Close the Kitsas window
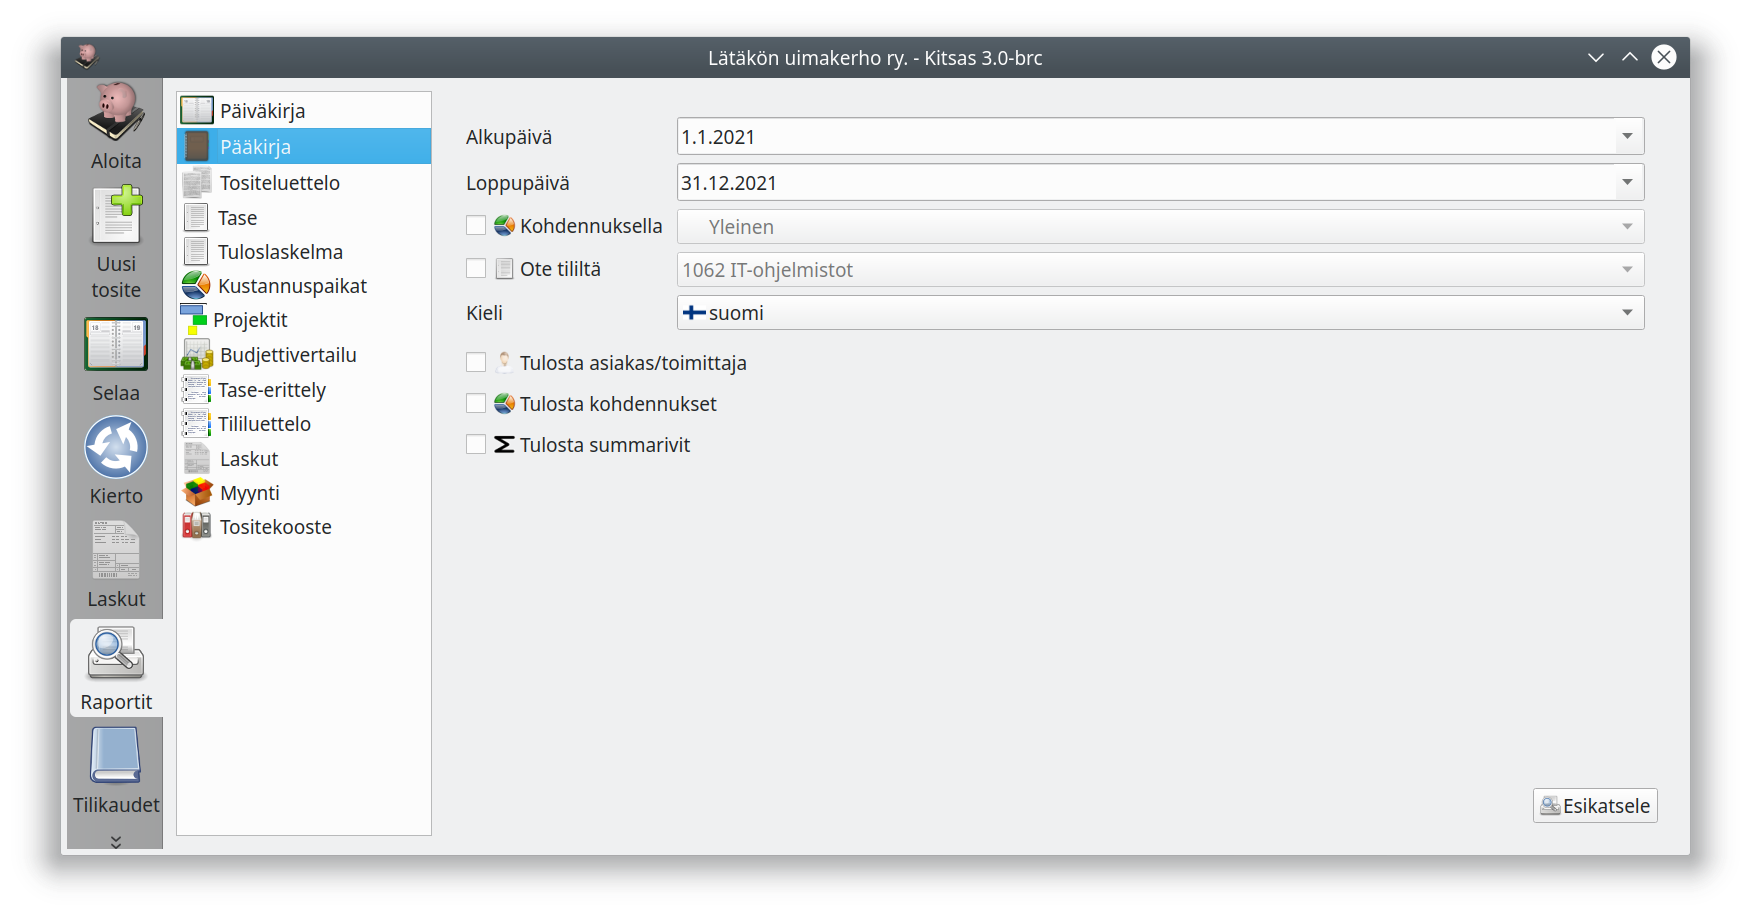The height and width of the screenshot is (916, 1751). 1664,57
